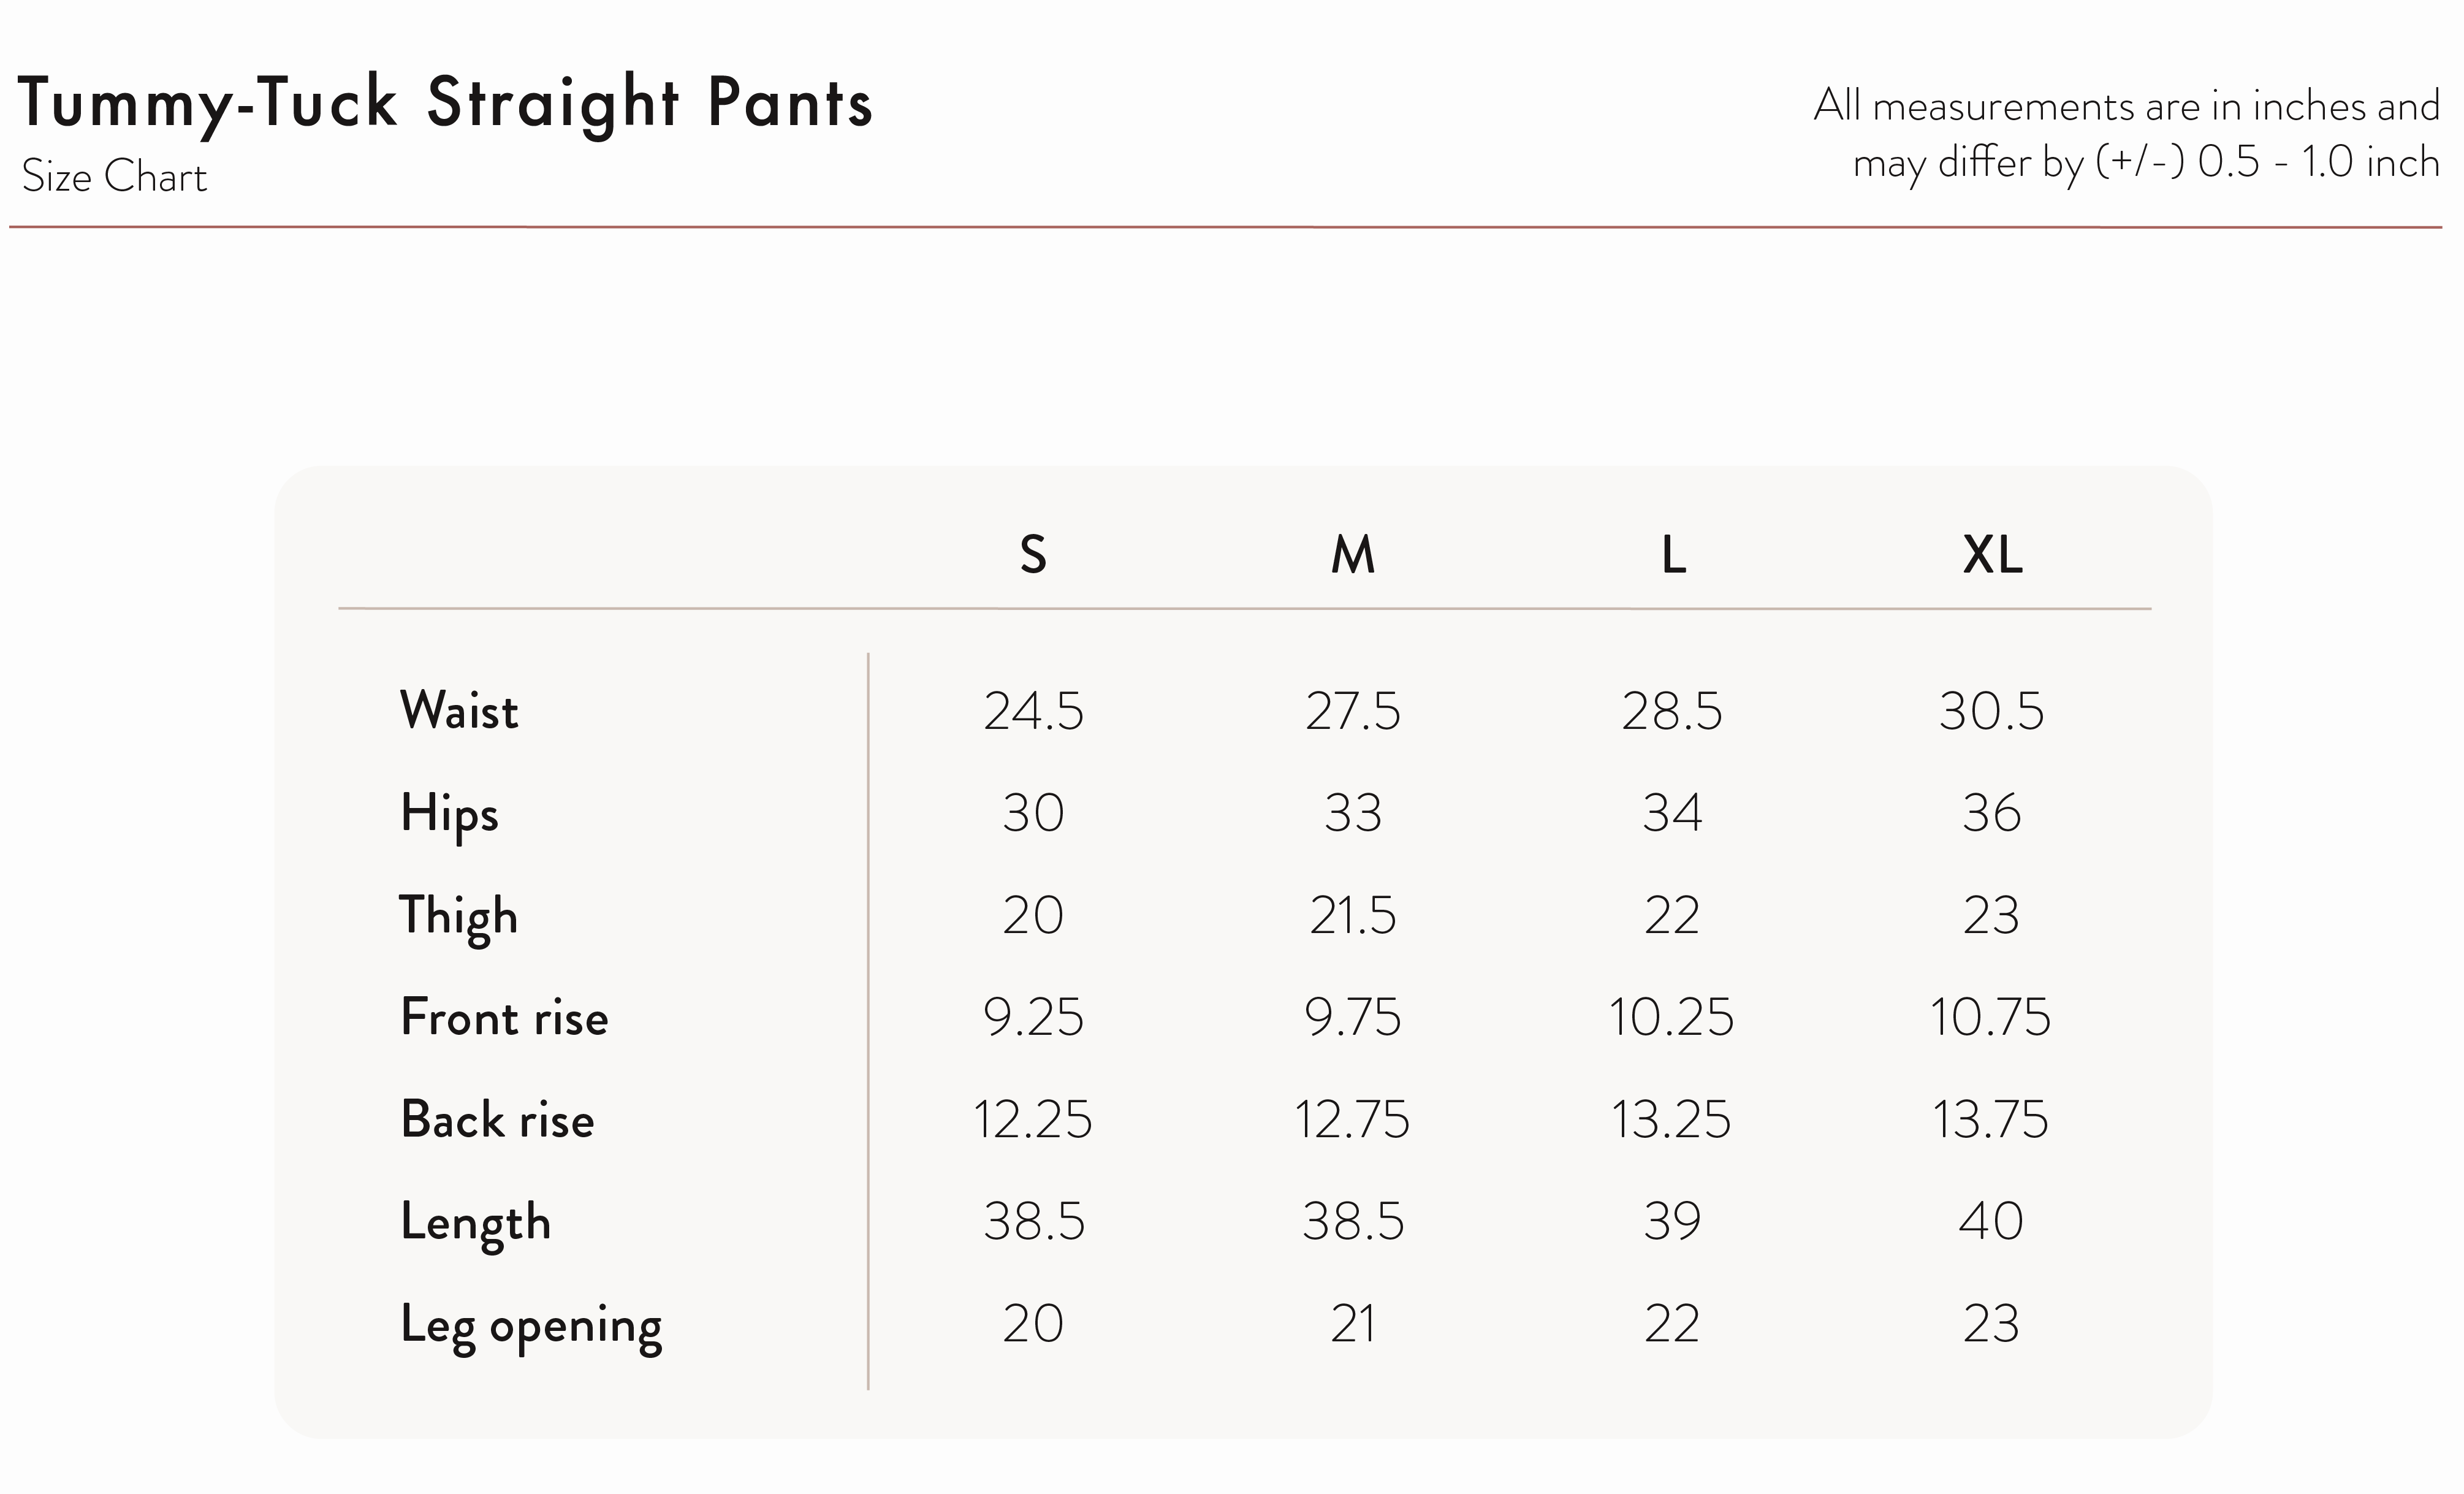Click the L size column header
This screenshot has width=2464, height=1494.
tap(1673, 555)
